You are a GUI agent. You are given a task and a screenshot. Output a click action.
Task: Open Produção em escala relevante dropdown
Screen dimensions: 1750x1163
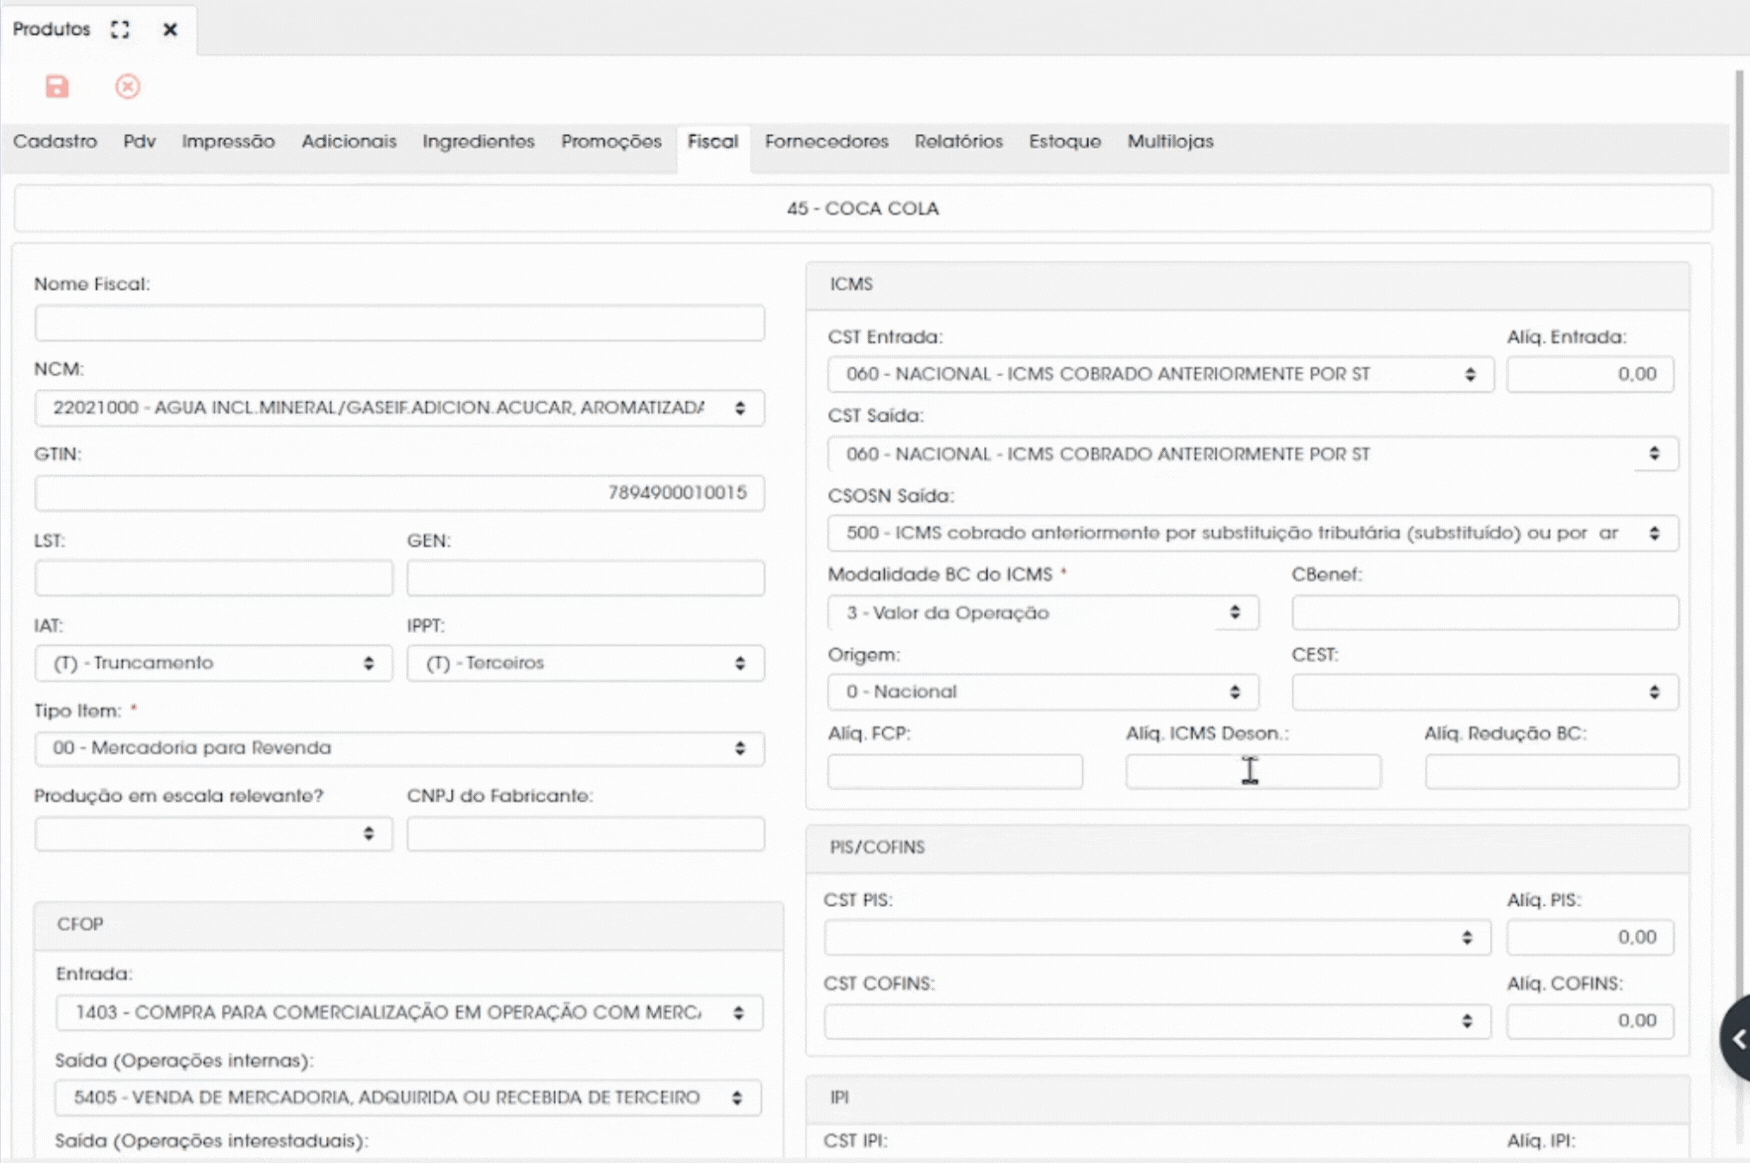coord(213,834)
